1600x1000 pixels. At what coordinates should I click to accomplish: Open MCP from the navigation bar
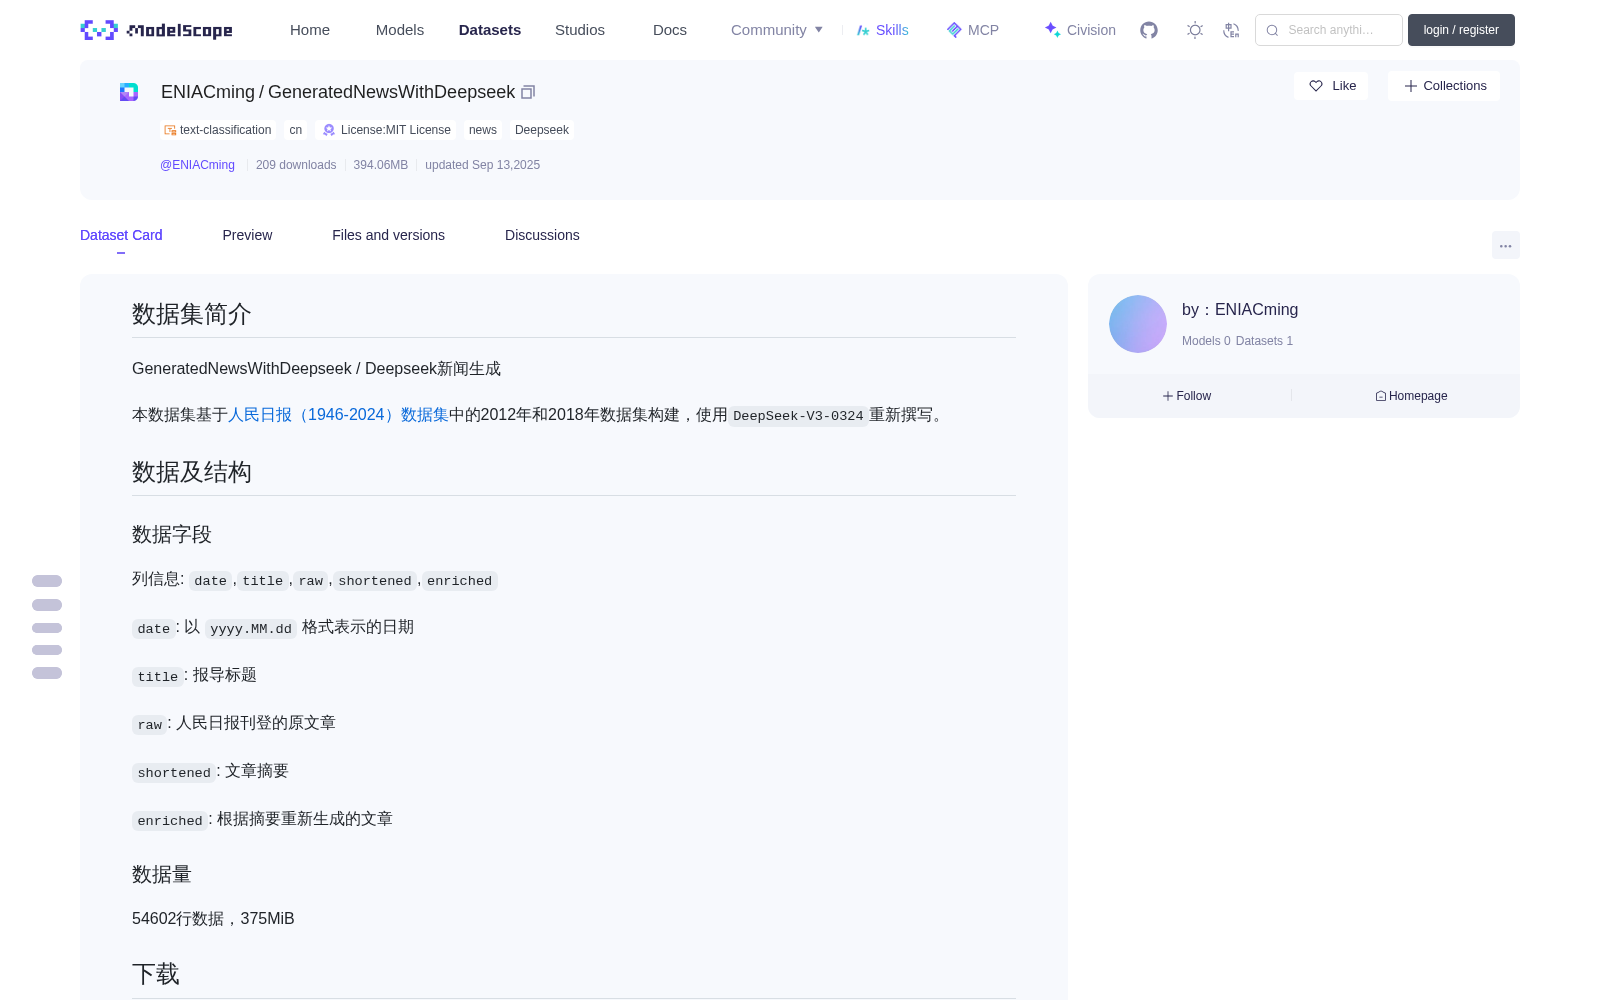[973, 30]
